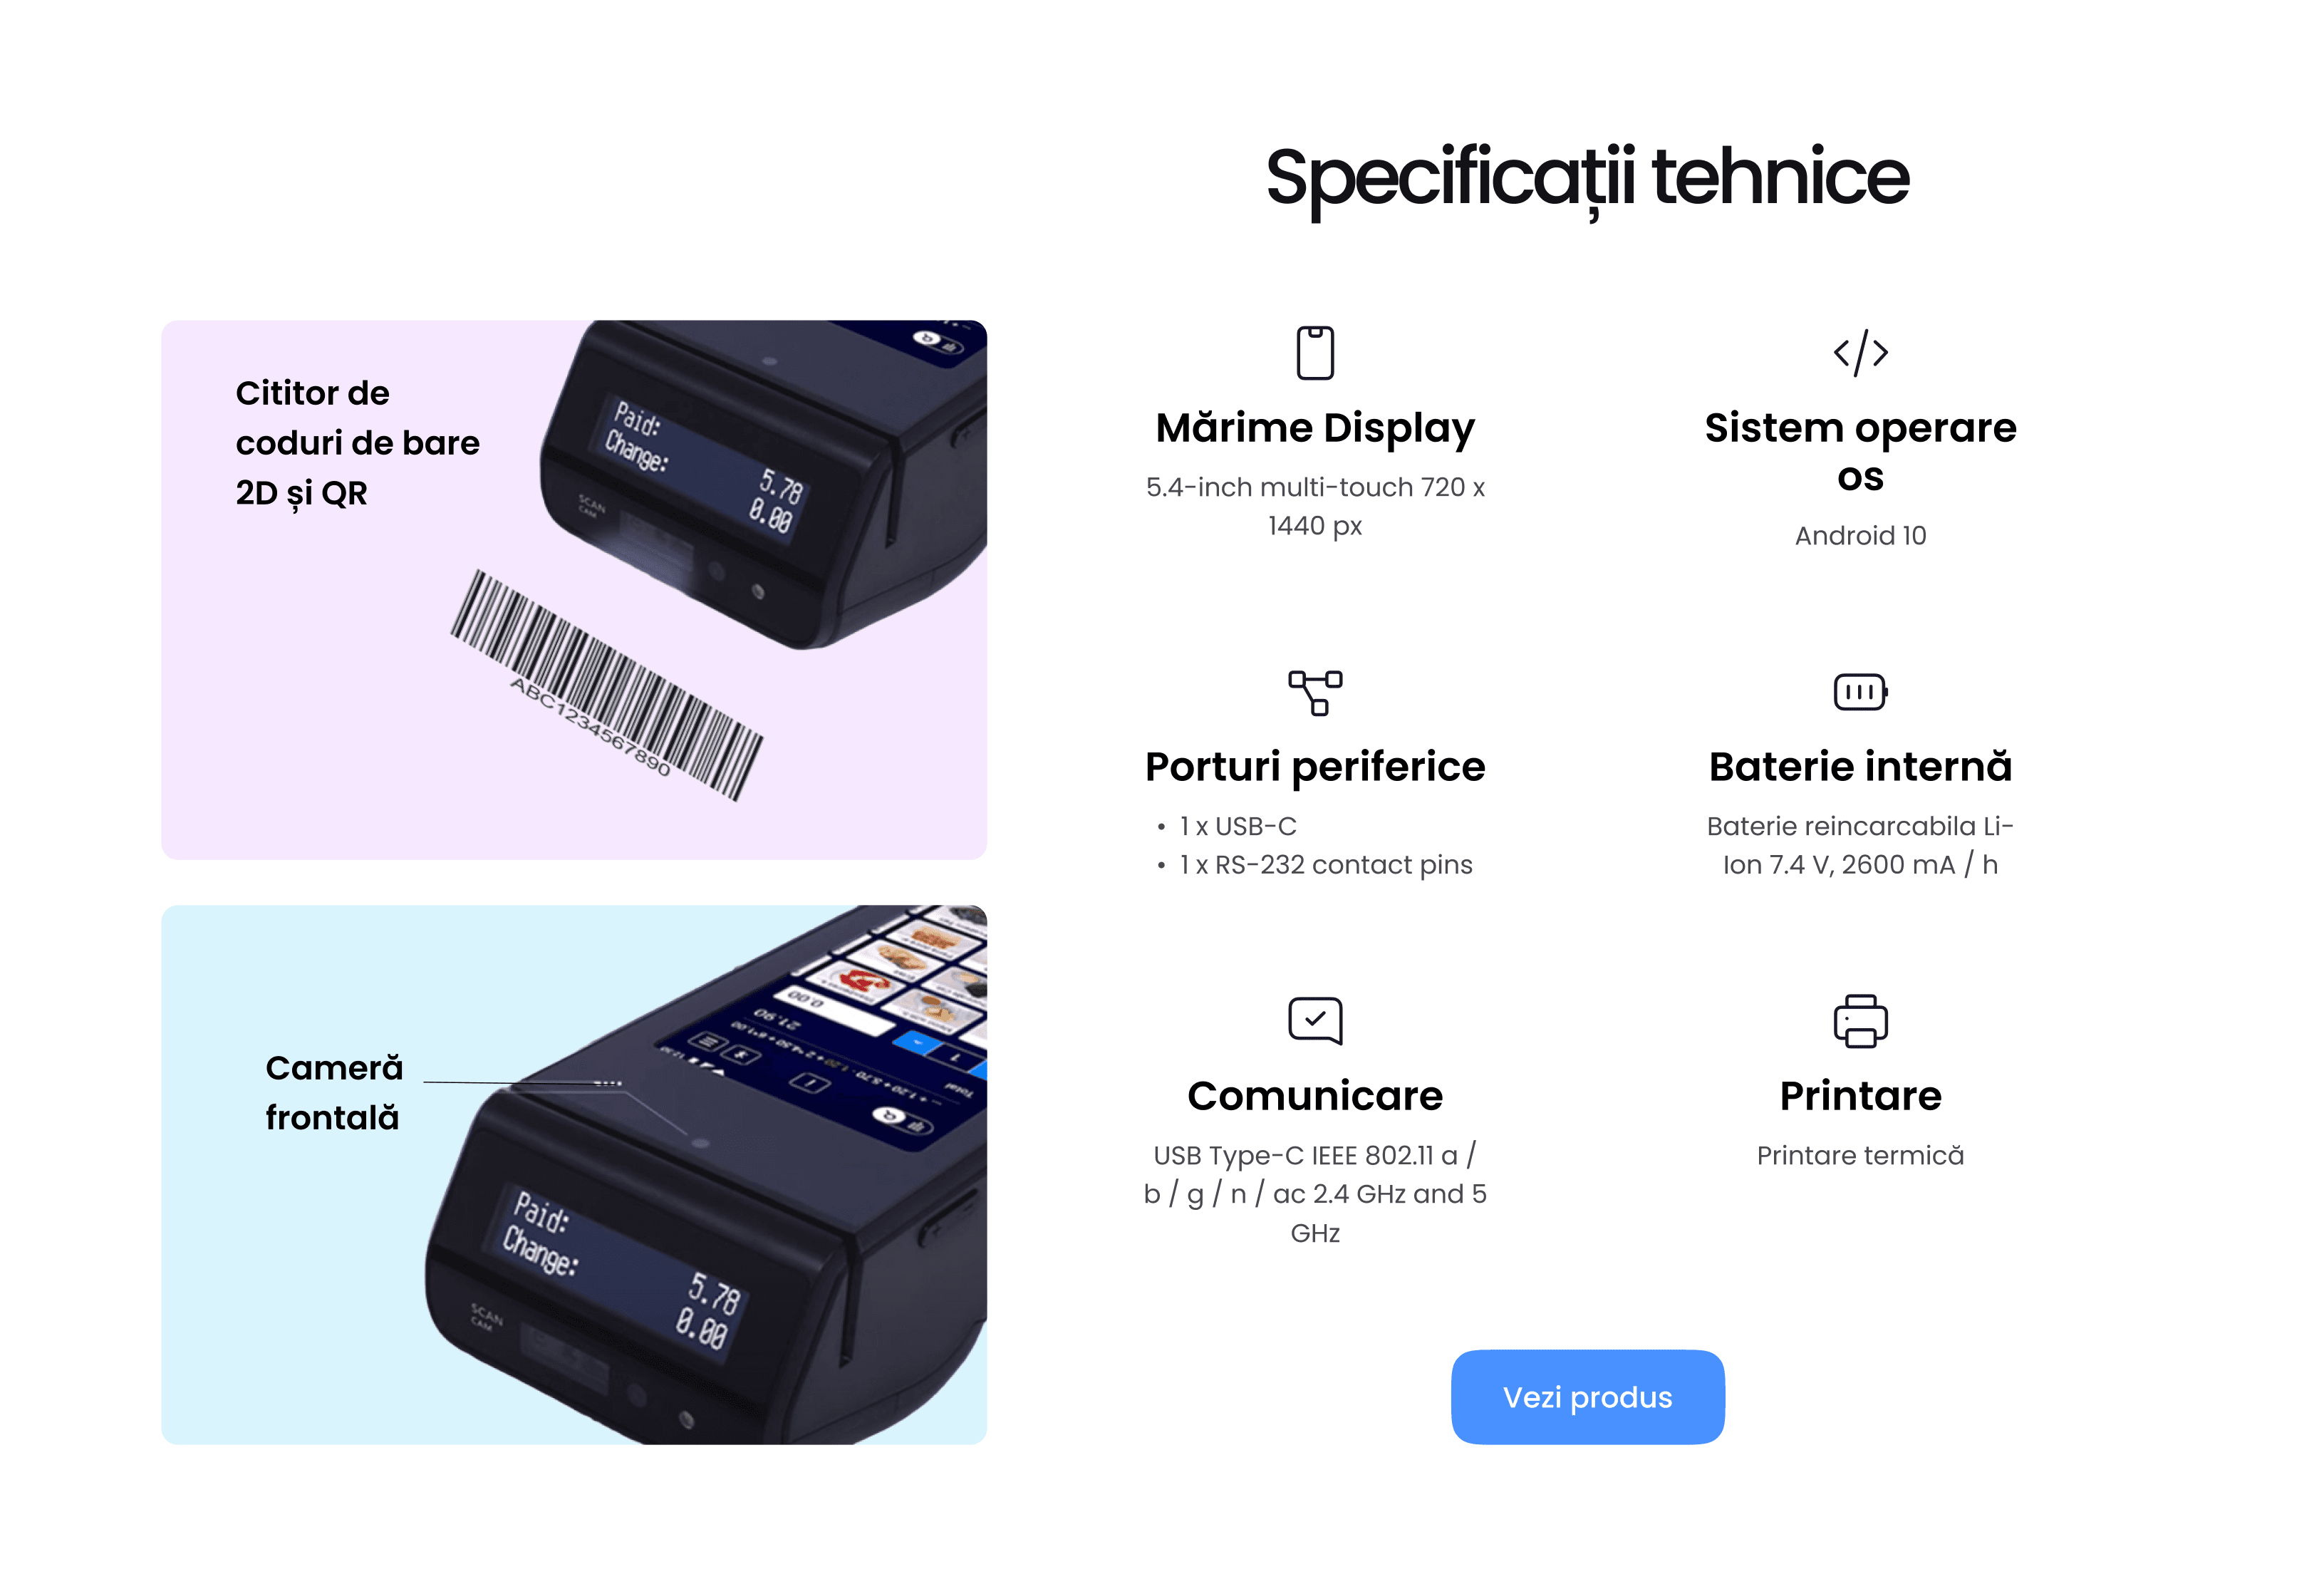Image resolution: width=2324 pixels, height=1574 pixels.
Task: Click the phone display size icon
Action: coord(1315,353)
